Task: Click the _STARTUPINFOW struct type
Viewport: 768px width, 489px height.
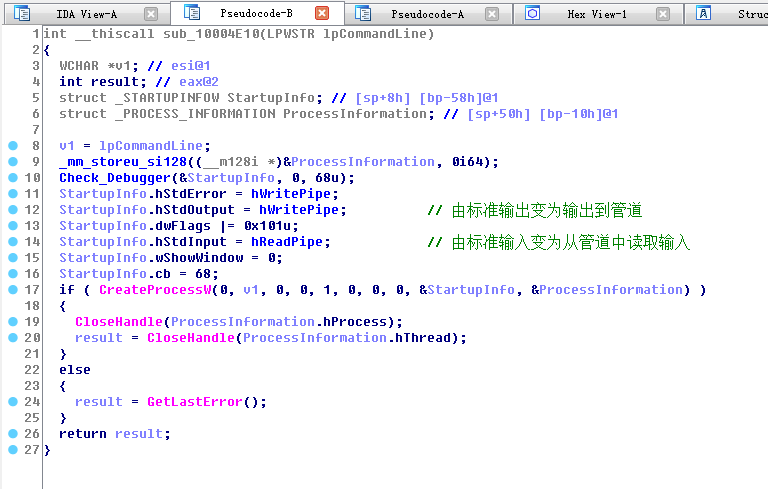Action: 167,98
